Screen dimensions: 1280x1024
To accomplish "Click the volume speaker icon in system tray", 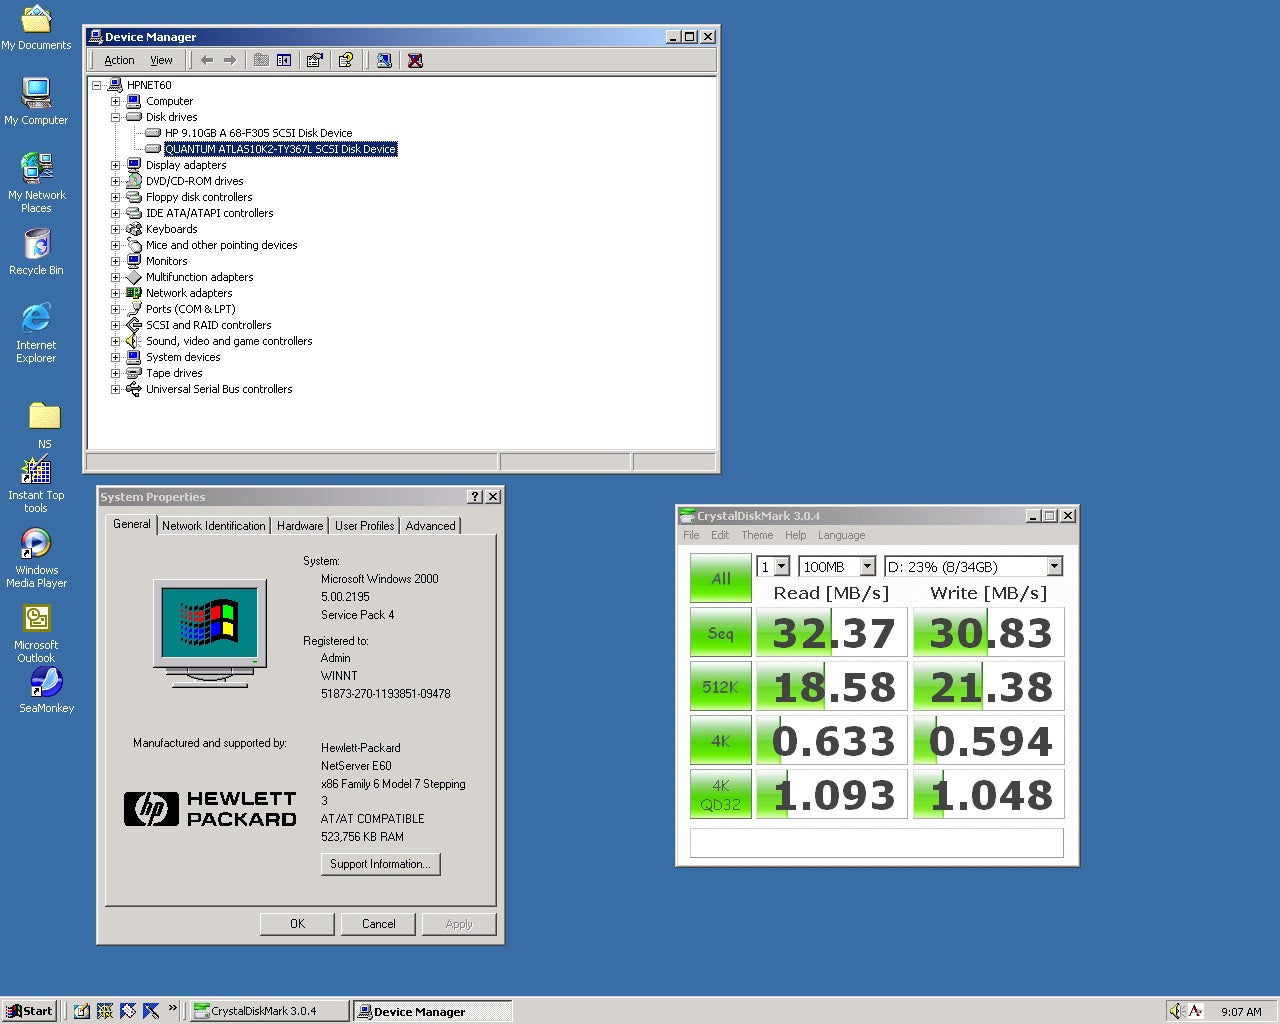I will pyautogui.click(x=1176, y=1011).
